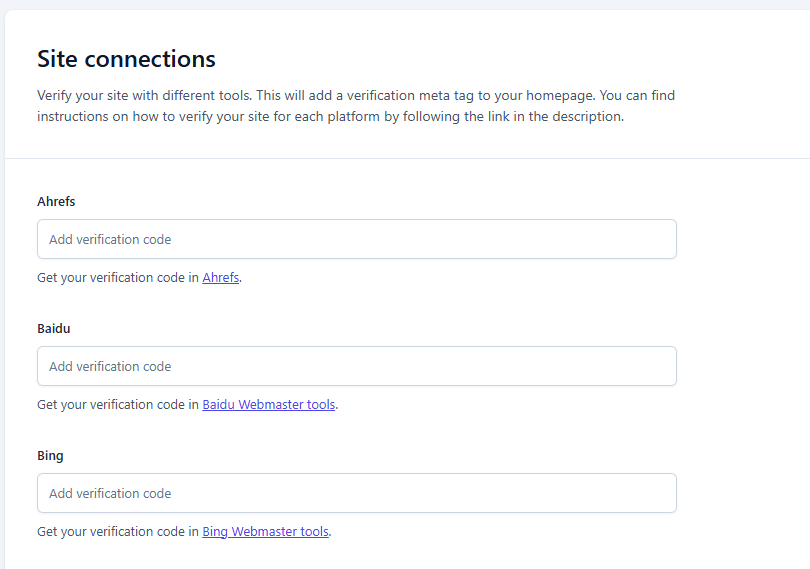The height and width of the screenshot is (569, 810).
Task: Open the Ahrefs link
Action: click(x=220, y=278)
